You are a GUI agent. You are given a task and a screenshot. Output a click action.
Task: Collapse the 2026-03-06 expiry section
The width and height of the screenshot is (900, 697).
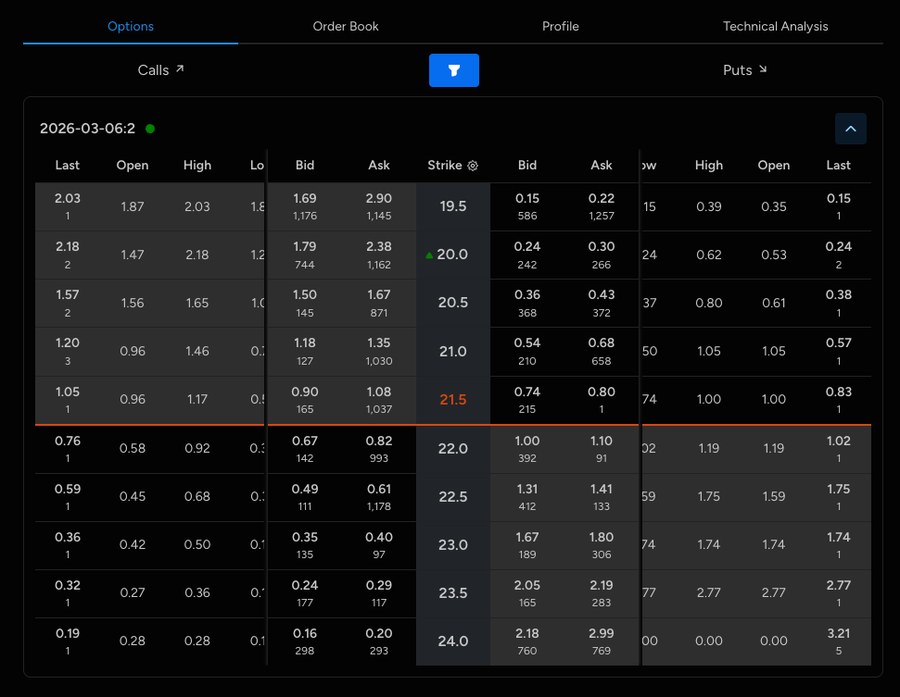[x=850, y=128]
